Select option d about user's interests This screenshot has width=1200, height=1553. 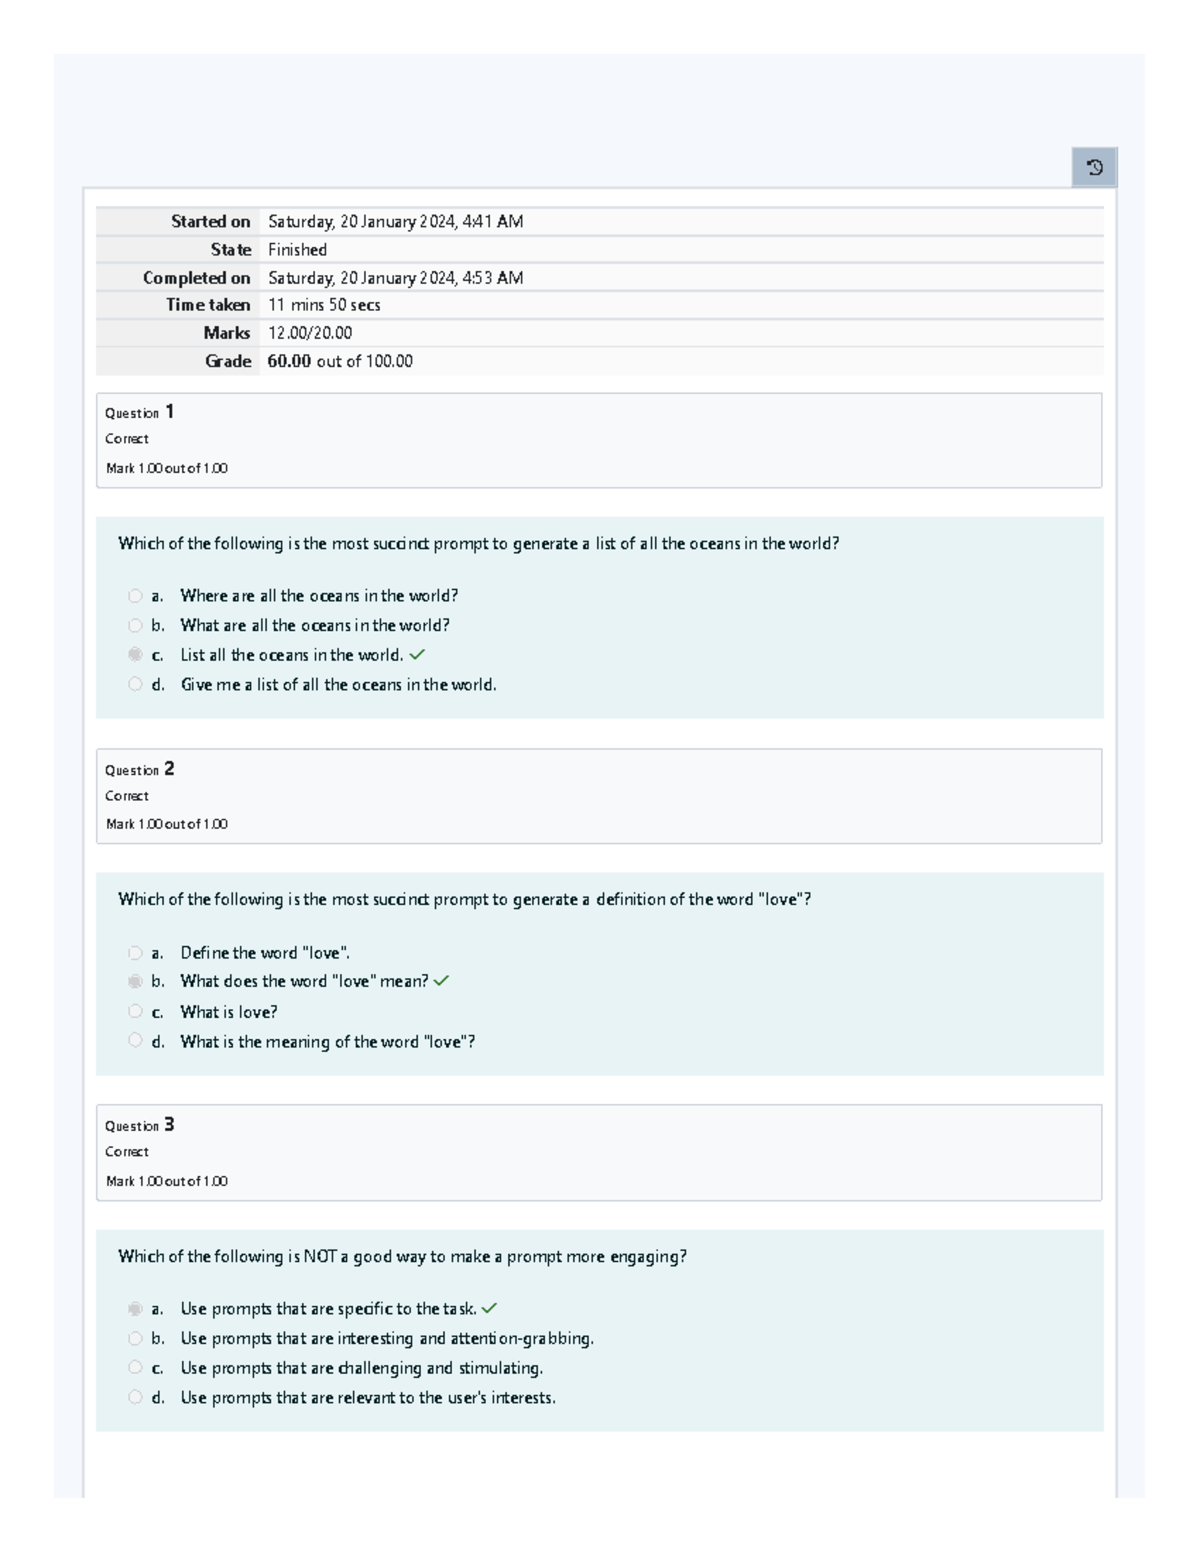pyautogui.click(x=135, y=1397)
